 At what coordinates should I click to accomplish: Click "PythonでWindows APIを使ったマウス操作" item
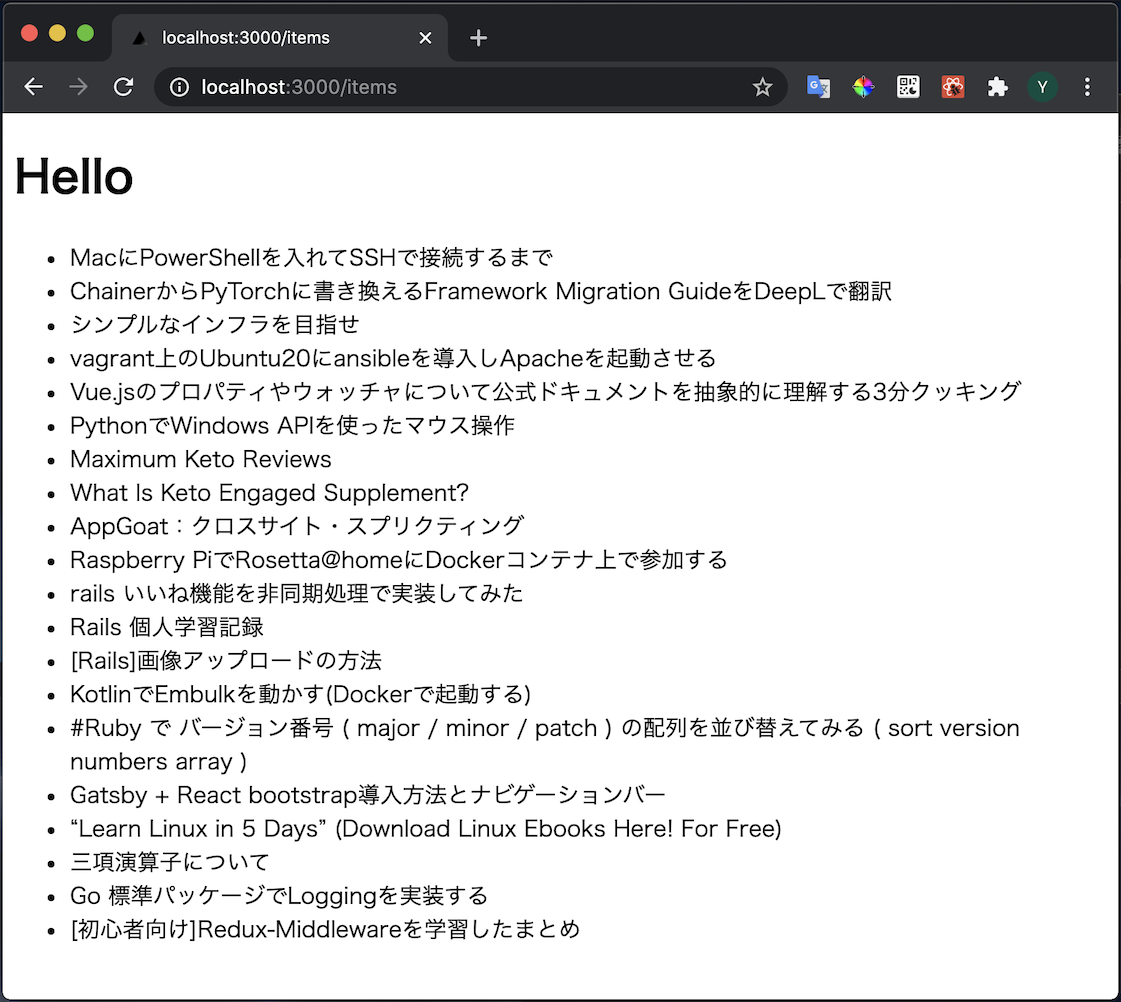pos(292,425)
